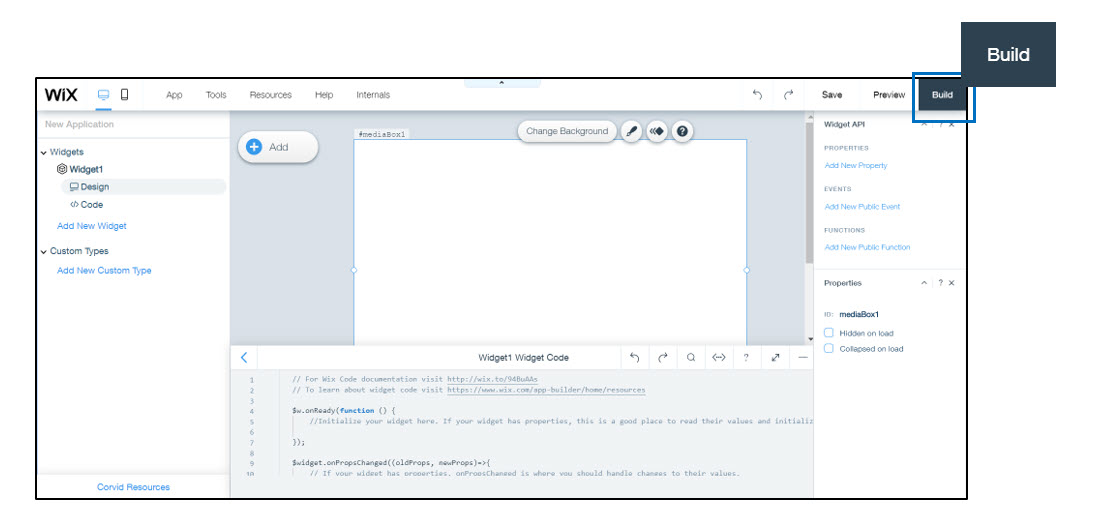Click the New Application title
Viewport: 1093px width, 526px height.
click(79, 124)
